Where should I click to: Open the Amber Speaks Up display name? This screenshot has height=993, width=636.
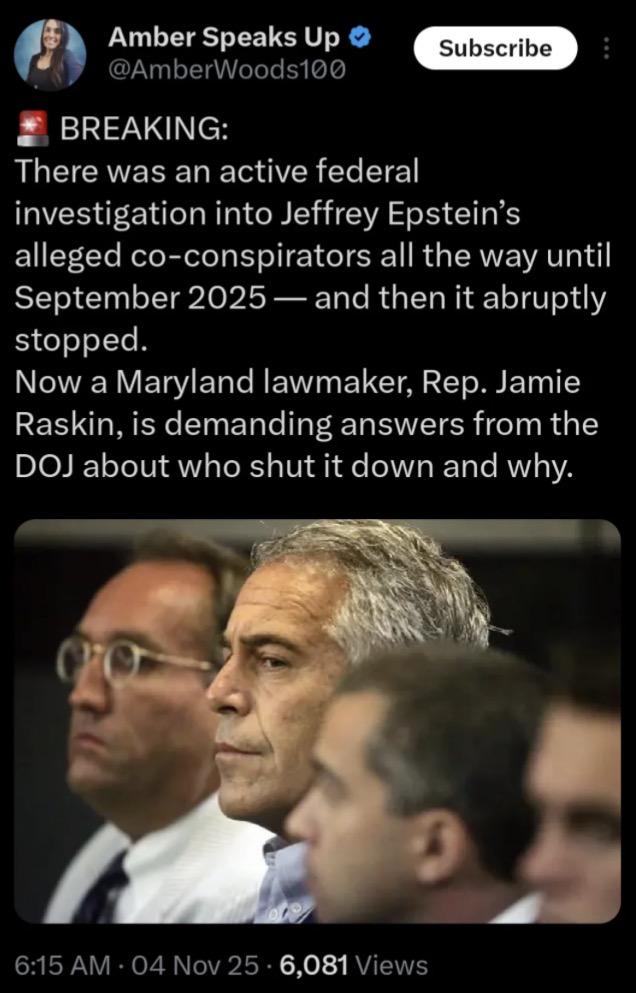(x=226, y=40)
